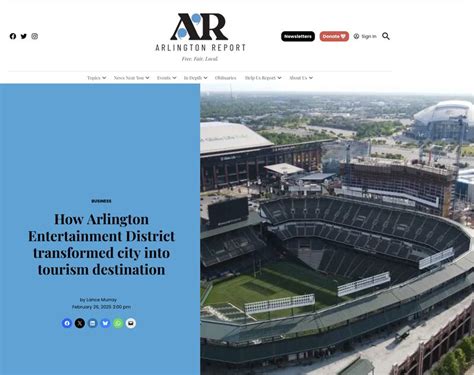Click the aerial stadium photo

pyautogui.click(x=337, y=229)
